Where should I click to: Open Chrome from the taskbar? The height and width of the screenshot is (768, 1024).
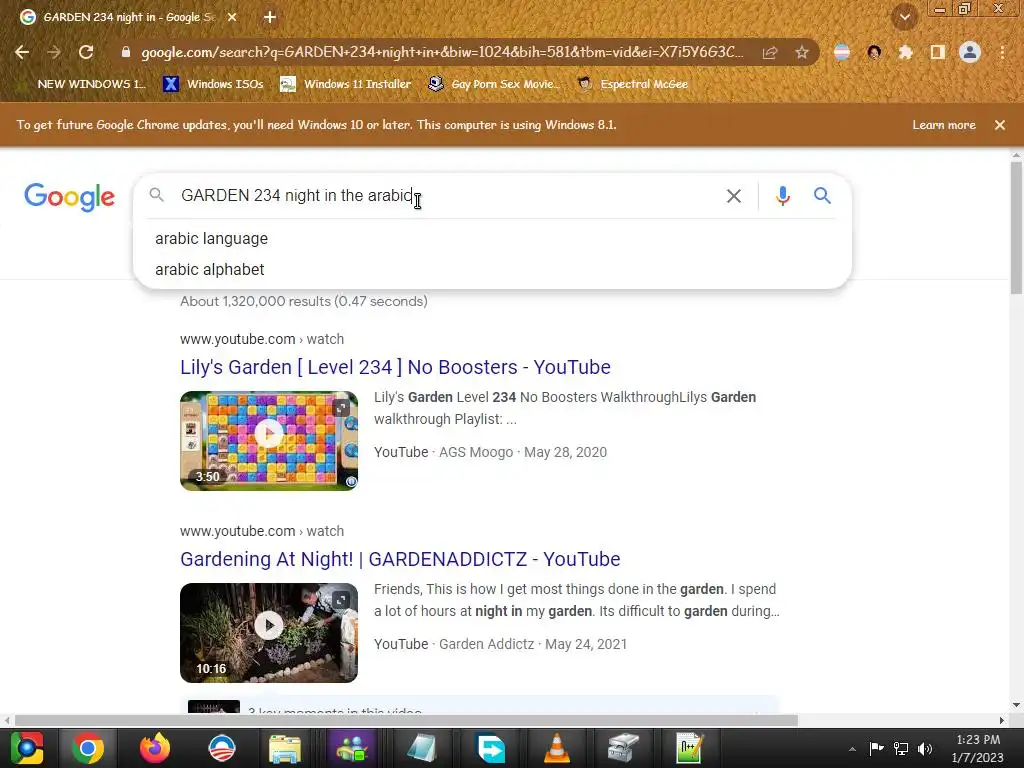point(88,748)
